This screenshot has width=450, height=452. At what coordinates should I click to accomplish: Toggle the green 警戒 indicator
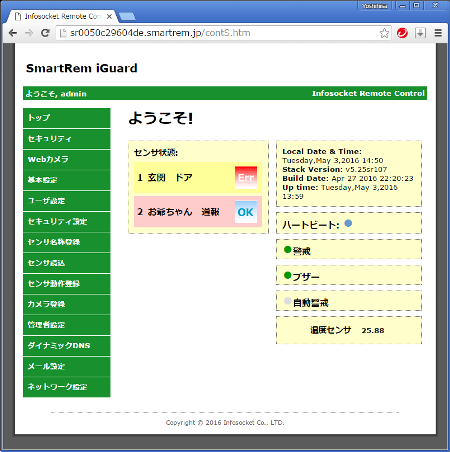tap(288, 250)
